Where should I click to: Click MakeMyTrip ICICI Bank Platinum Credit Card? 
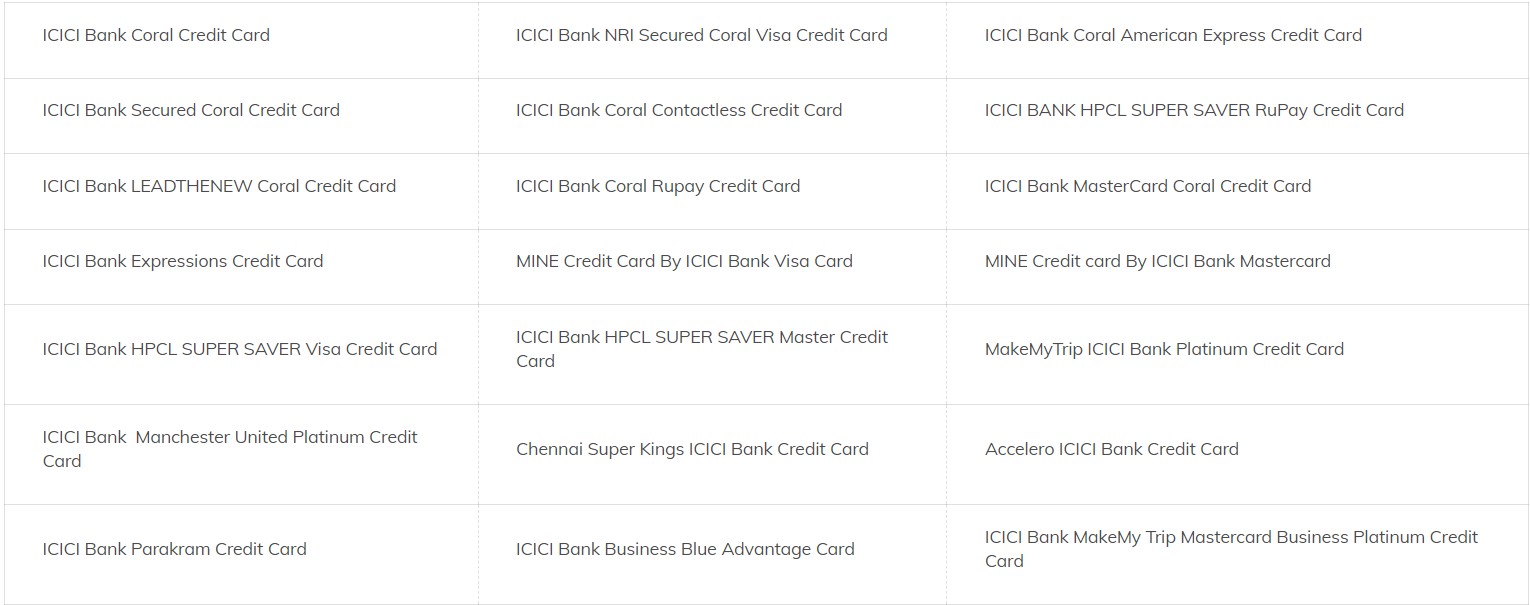tap(1164, 349)
